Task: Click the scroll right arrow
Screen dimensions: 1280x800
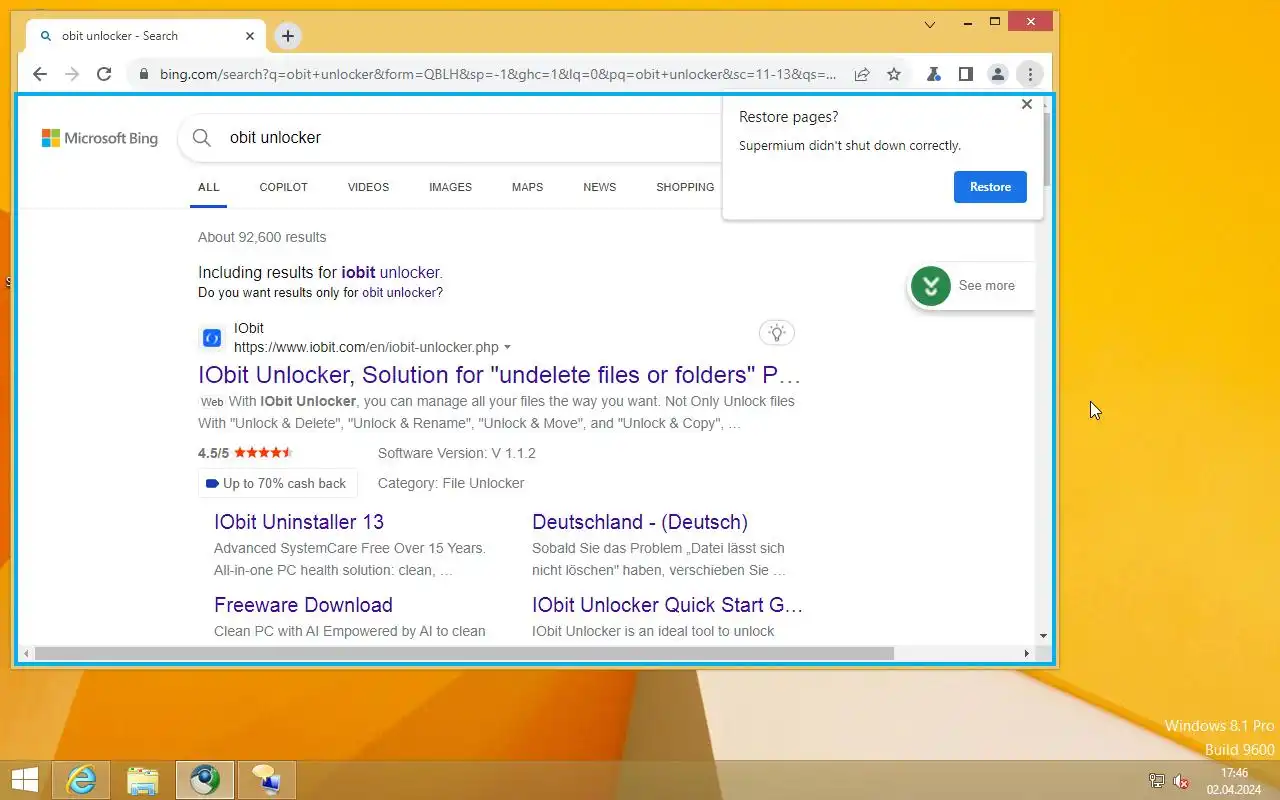Action: (1026, 653)
